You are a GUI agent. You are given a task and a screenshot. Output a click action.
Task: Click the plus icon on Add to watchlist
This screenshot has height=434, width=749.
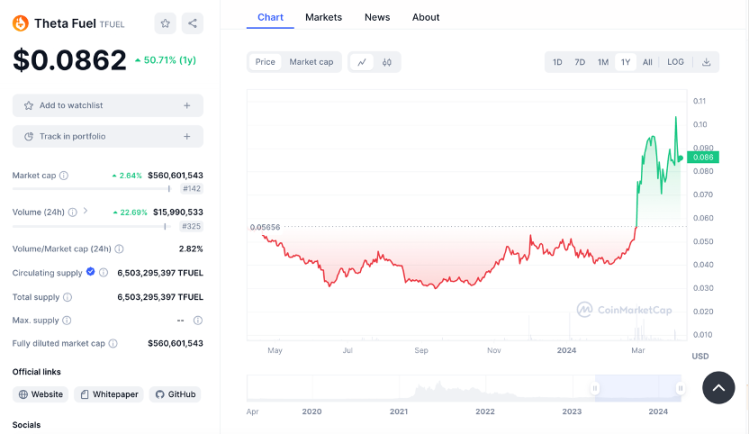click(x=187, y=106)
